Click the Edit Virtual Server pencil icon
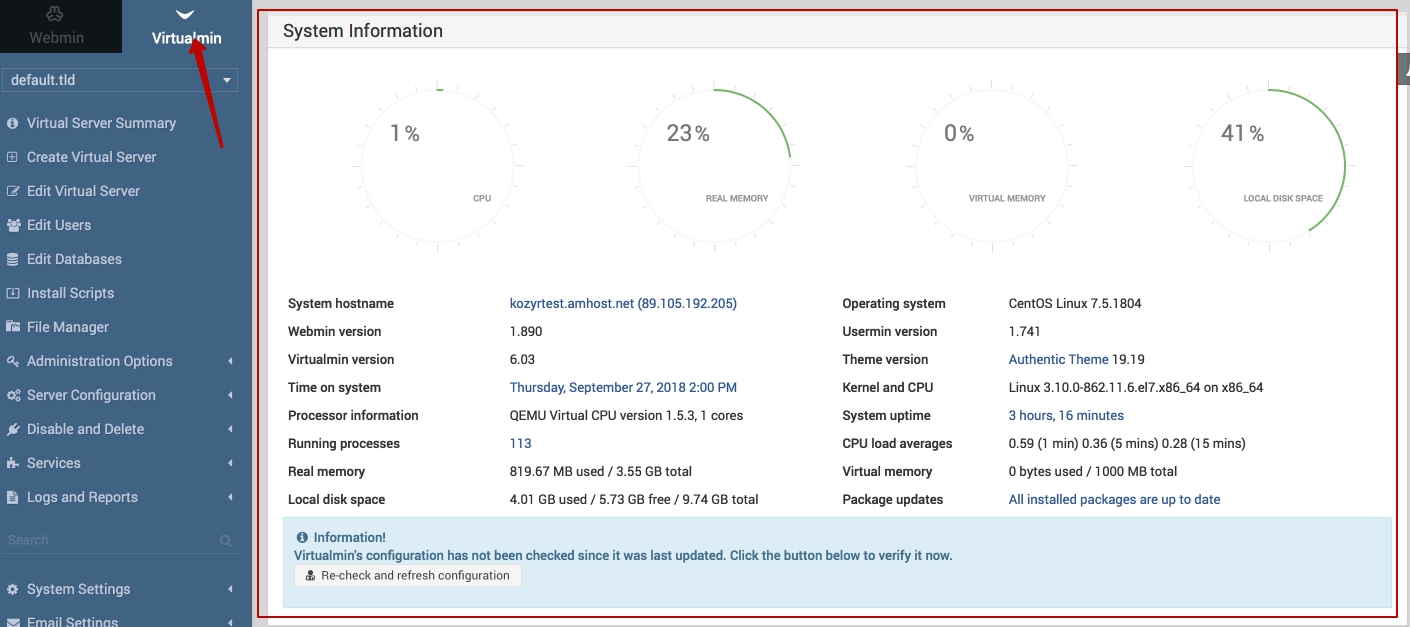 [x=13, y=192]
